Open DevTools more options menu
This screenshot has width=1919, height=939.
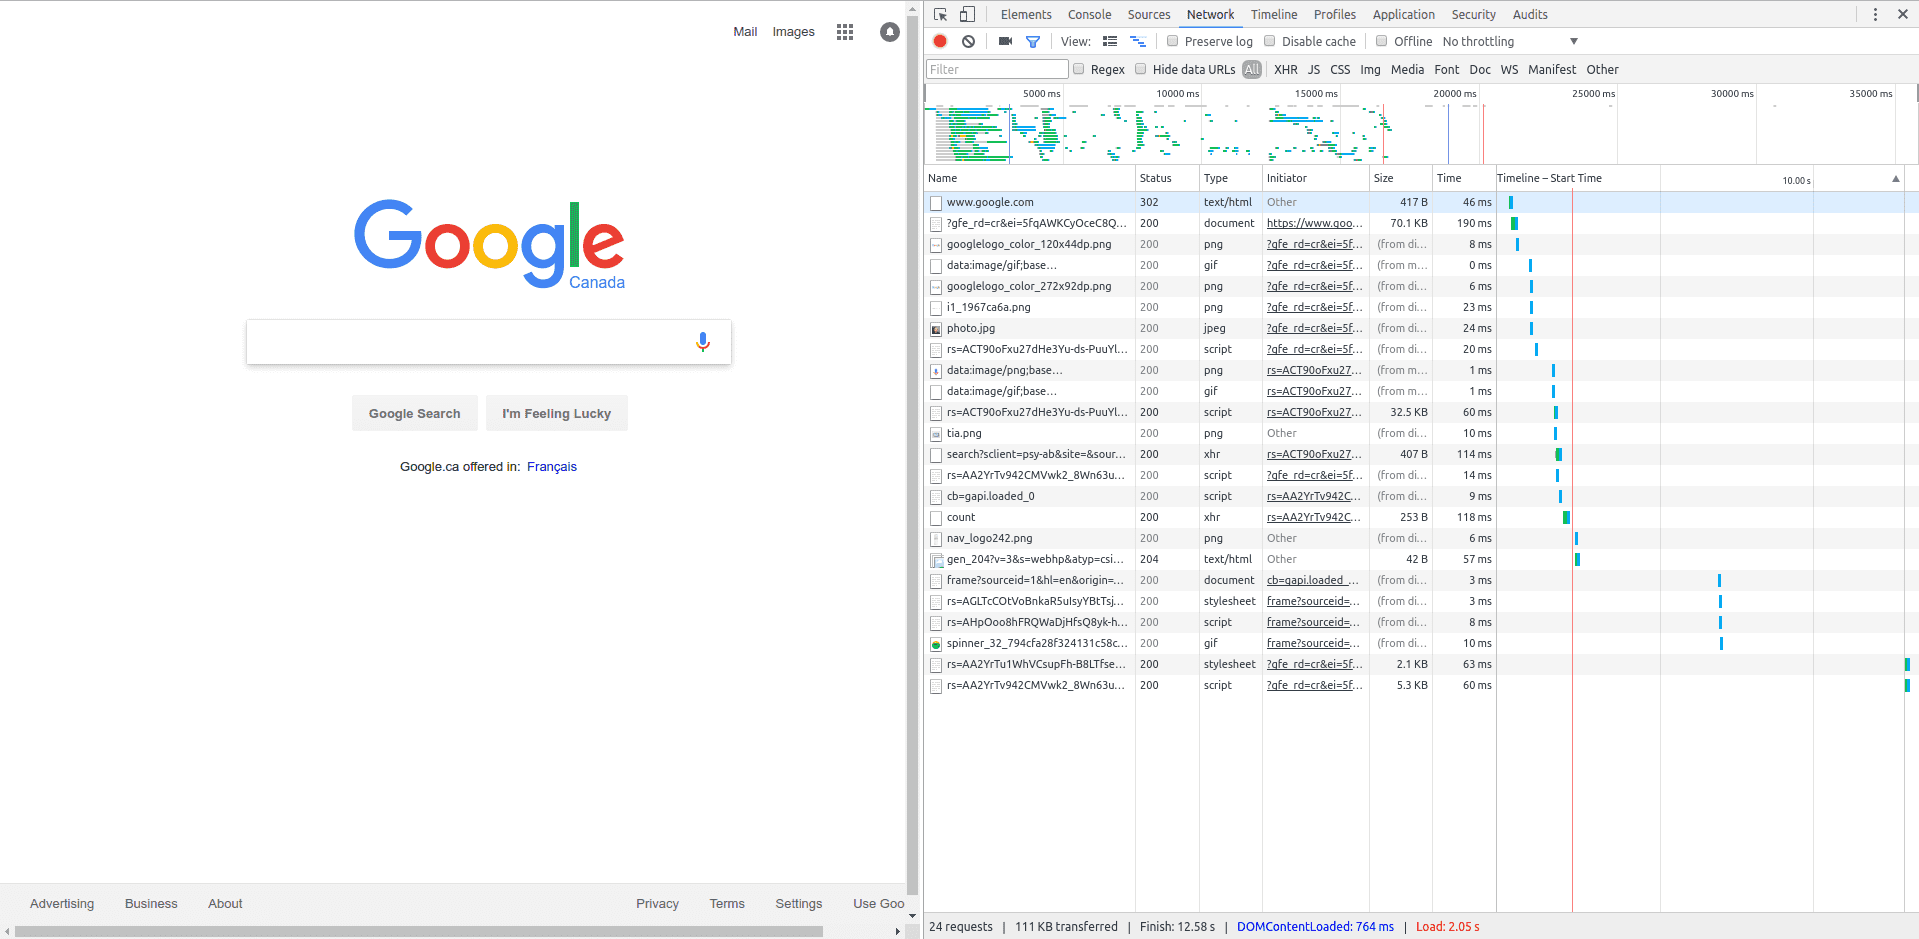tap(1875, 14)
